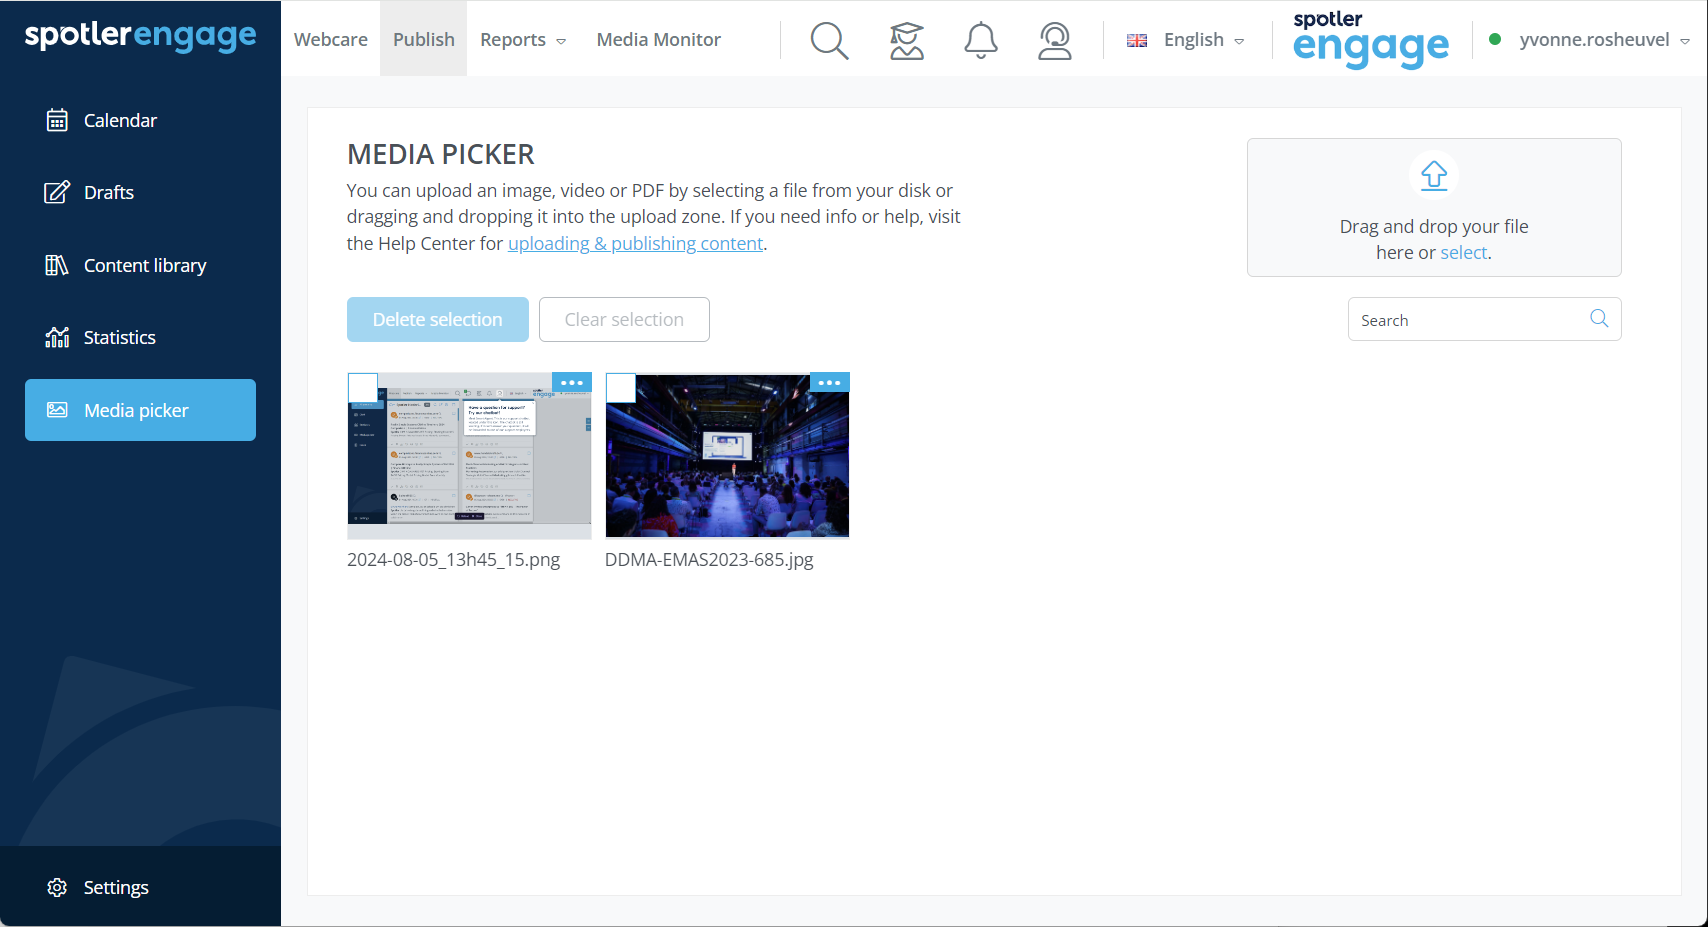Tick checkbox on DDMA-EMAS2023-685.jpg thumbnail
This screenshot has width=1708, height=927.
tap(621, 388)
